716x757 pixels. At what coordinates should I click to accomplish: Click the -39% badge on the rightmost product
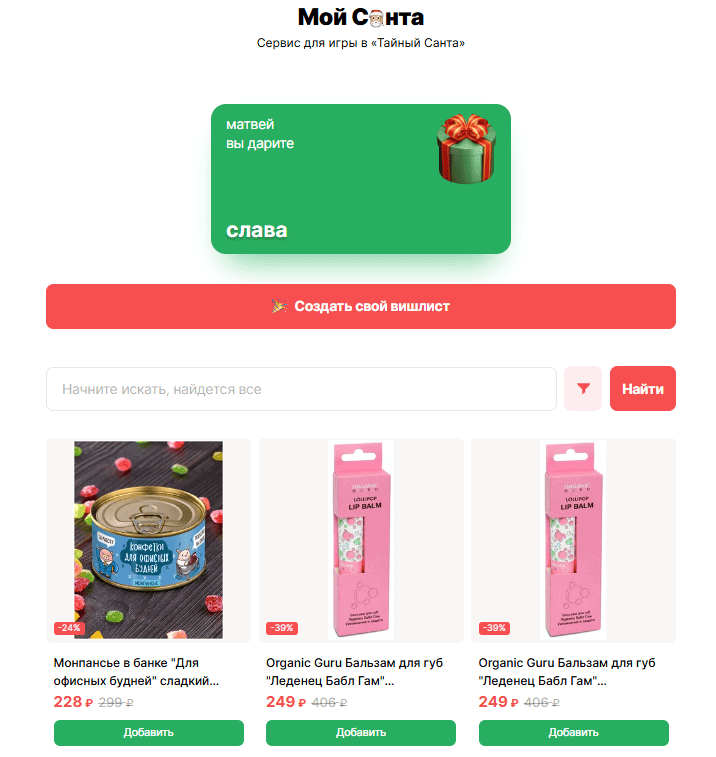[494, 628]
